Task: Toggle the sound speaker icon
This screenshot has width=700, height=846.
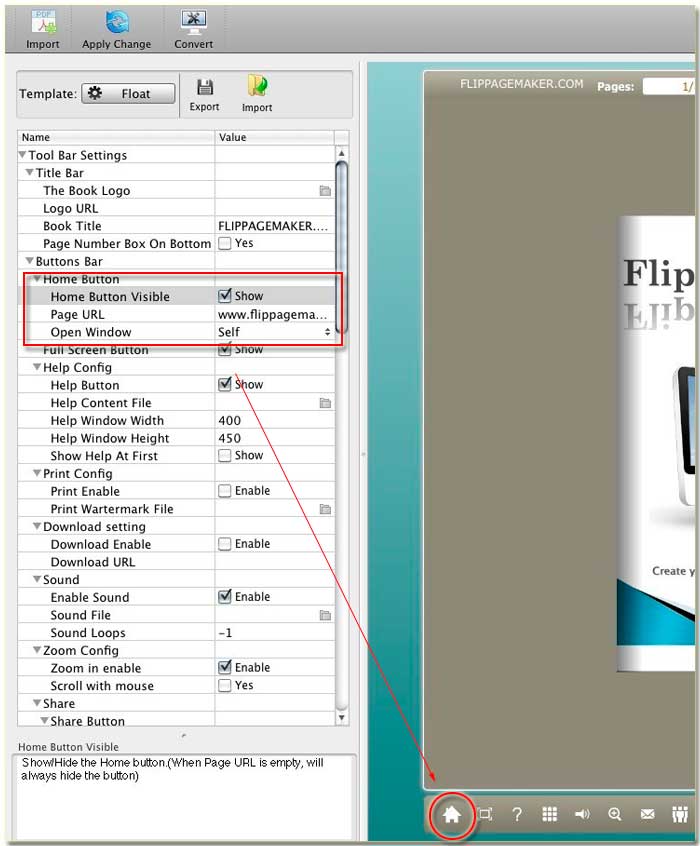Action: pyautogui.click(x=582, y=814)
